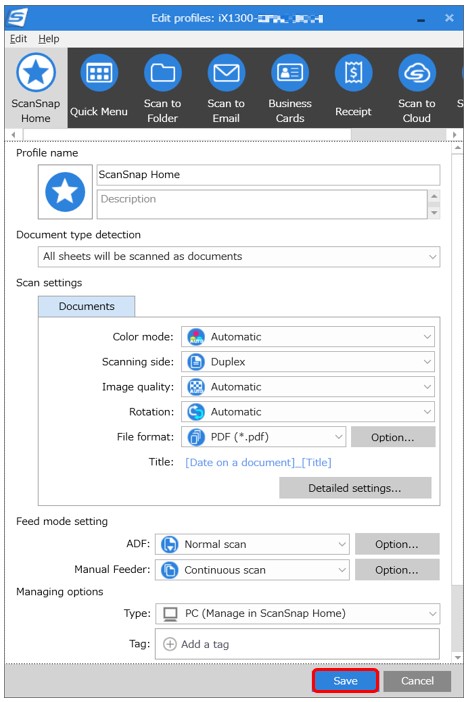
Task: Expand the File format PDF dropdown
Action: tap(263, 437)
